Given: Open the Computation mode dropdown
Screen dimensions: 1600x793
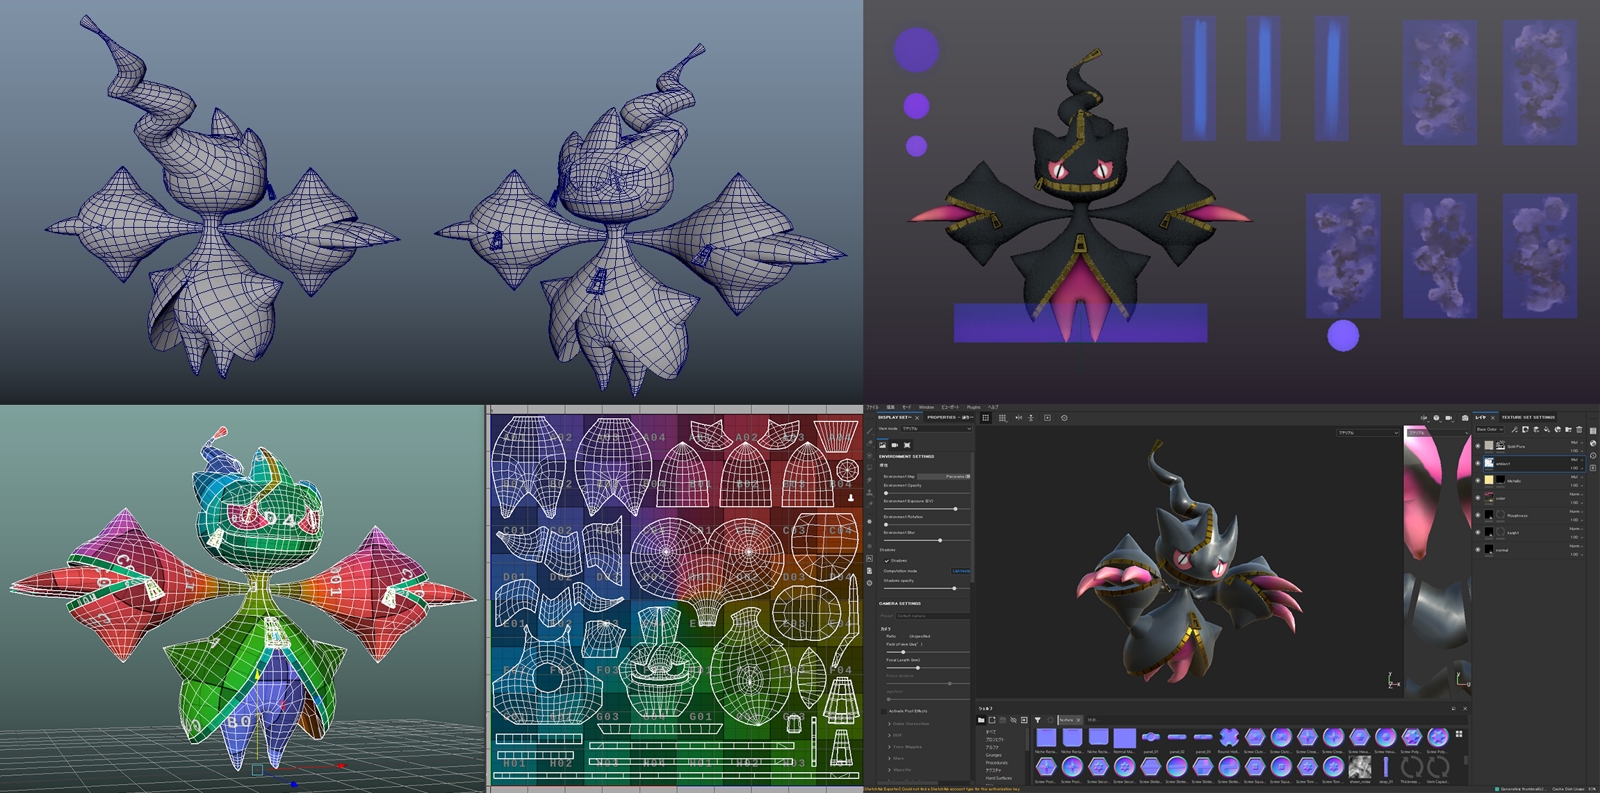Looking at the screenshot, I should pyautogui.click(x=961, y=571).
